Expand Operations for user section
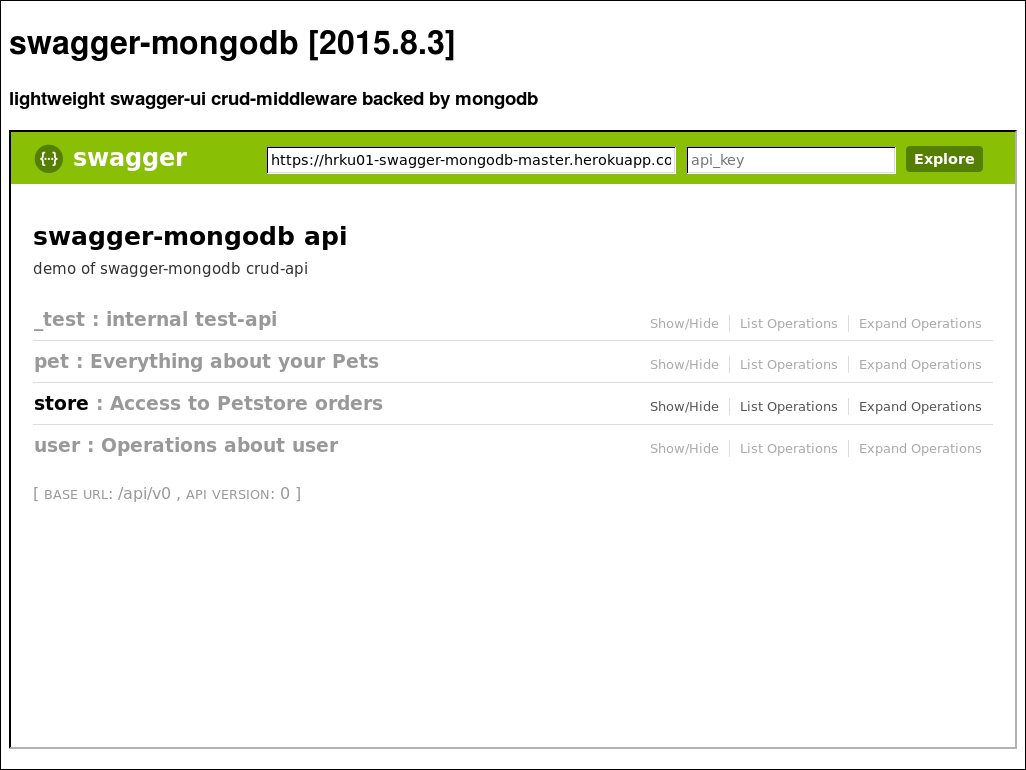This screenshot has height=770, width=1026. (x=920, y=448)
